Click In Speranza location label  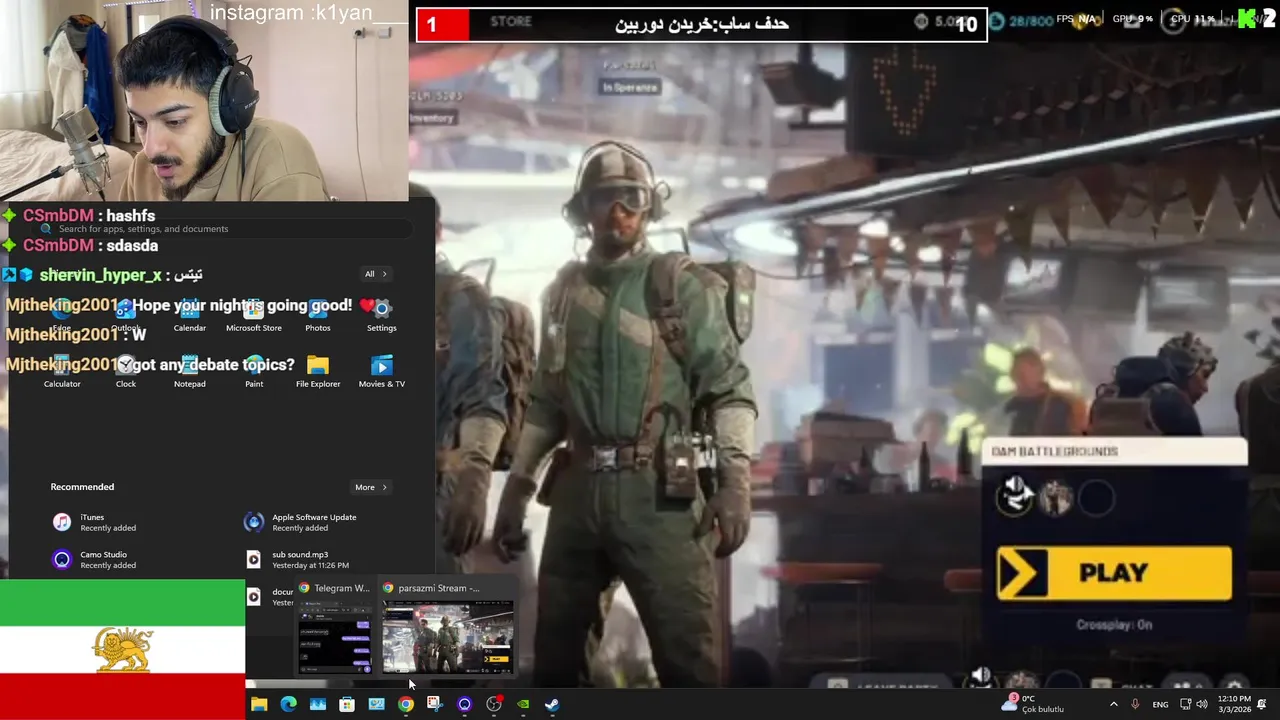[630, 88]
